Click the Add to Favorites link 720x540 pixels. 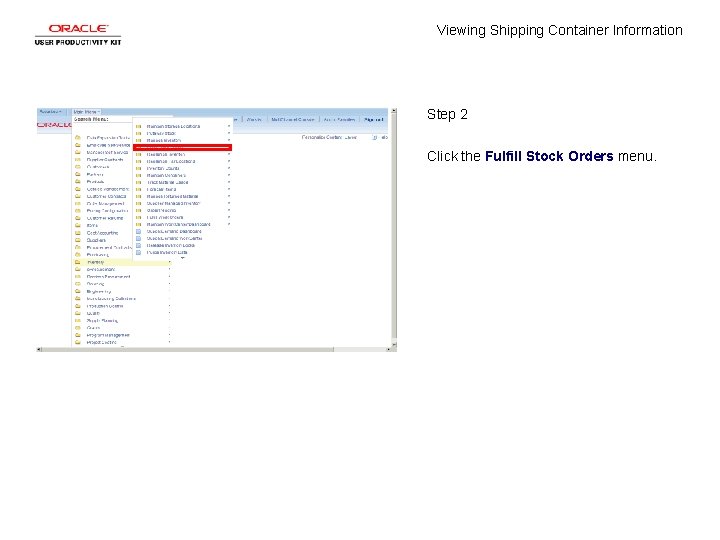point(339,119)
